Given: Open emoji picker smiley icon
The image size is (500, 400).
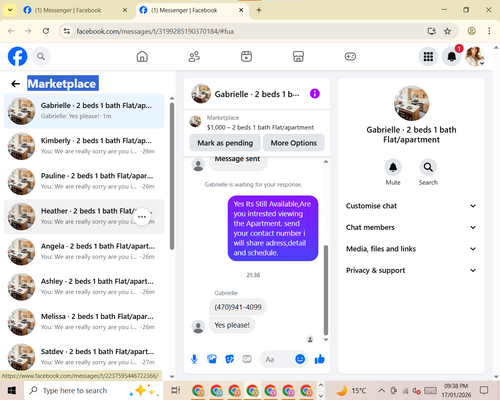Looking at the screenshot, I should pyautogui.click(x=300, y=359).
